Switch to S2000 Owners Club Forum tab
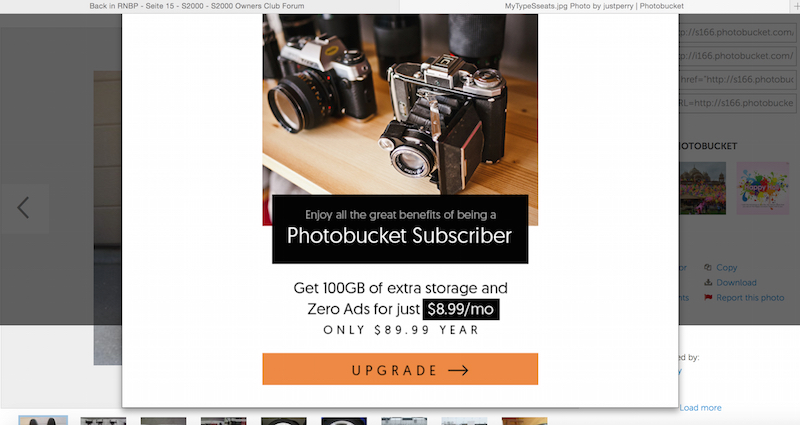800x425 pixels. (197, 6)
